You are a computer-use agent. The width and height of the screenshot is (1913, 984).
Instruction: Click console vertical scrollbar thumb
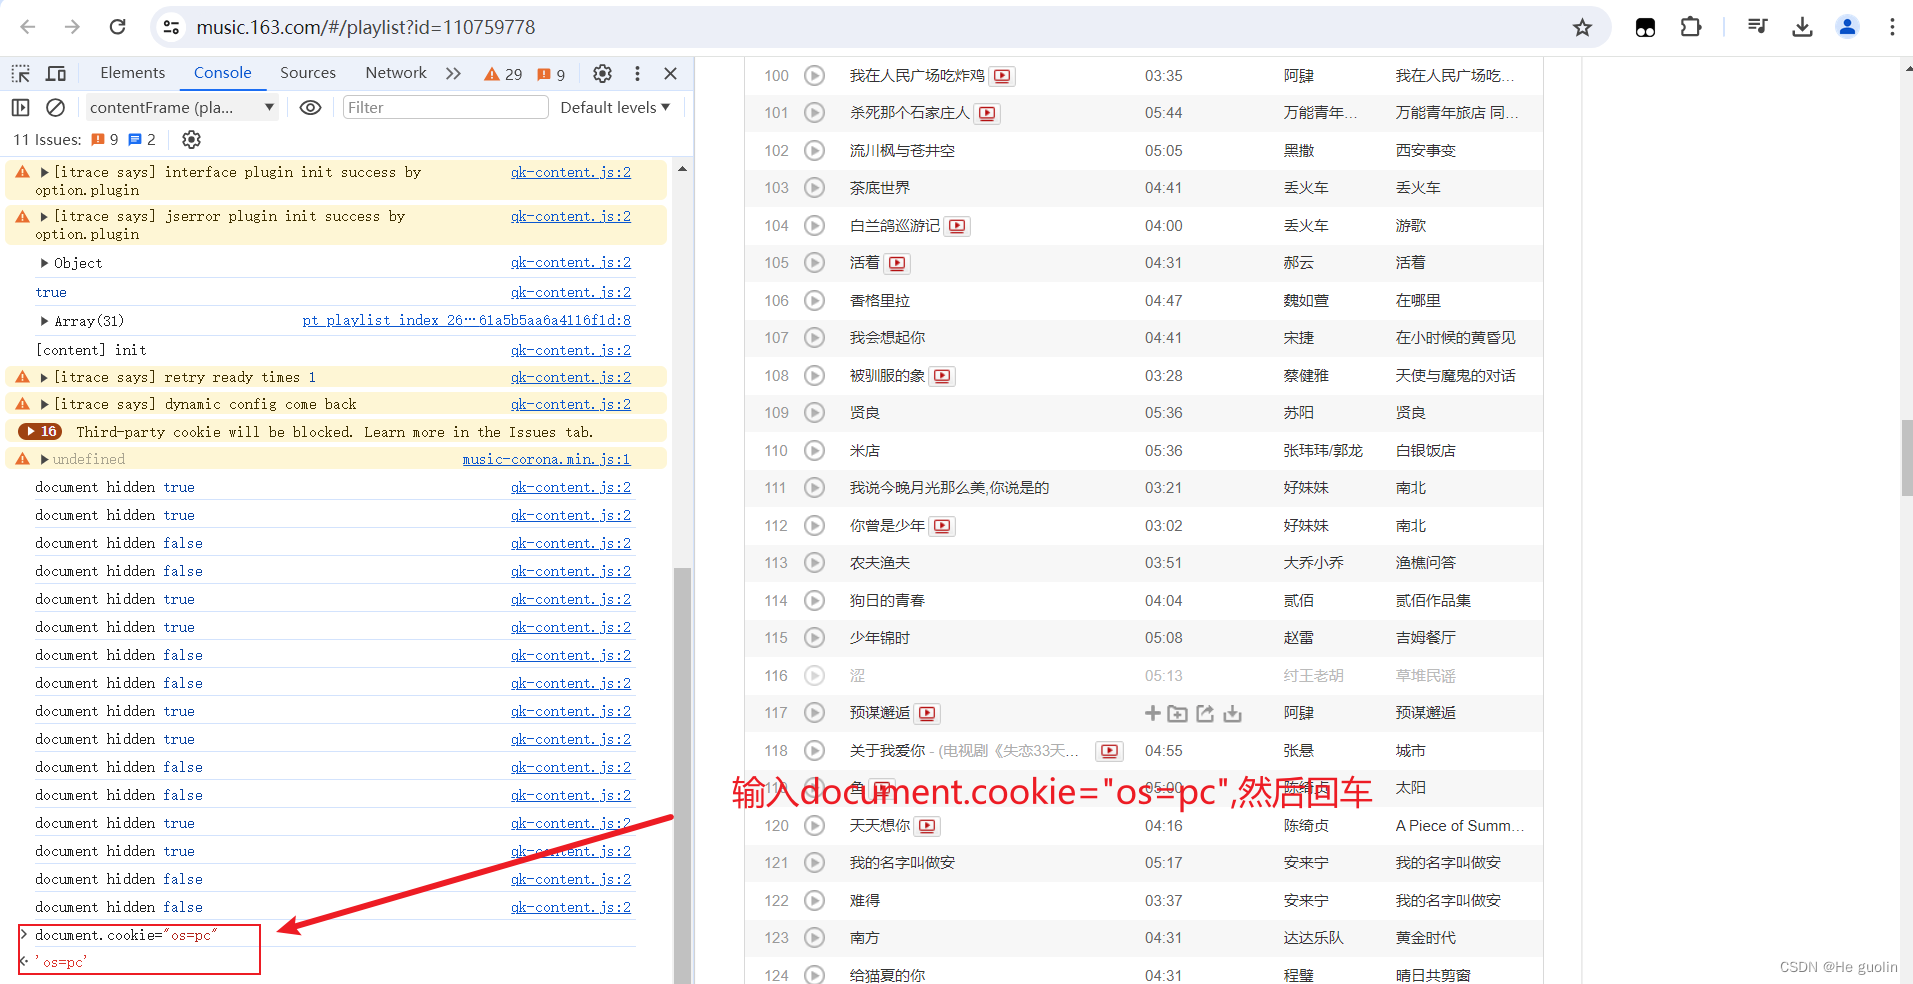point(682,775)
